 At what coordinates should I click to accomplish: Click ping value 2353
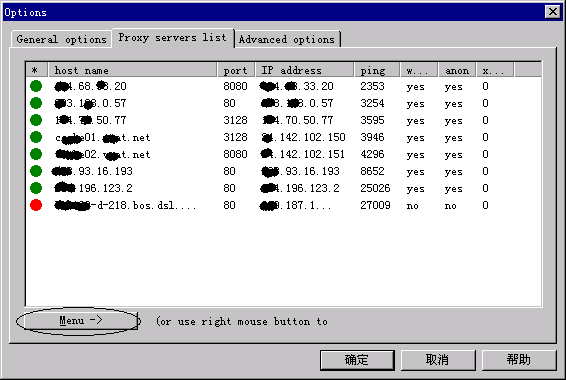tap(372, 86)
